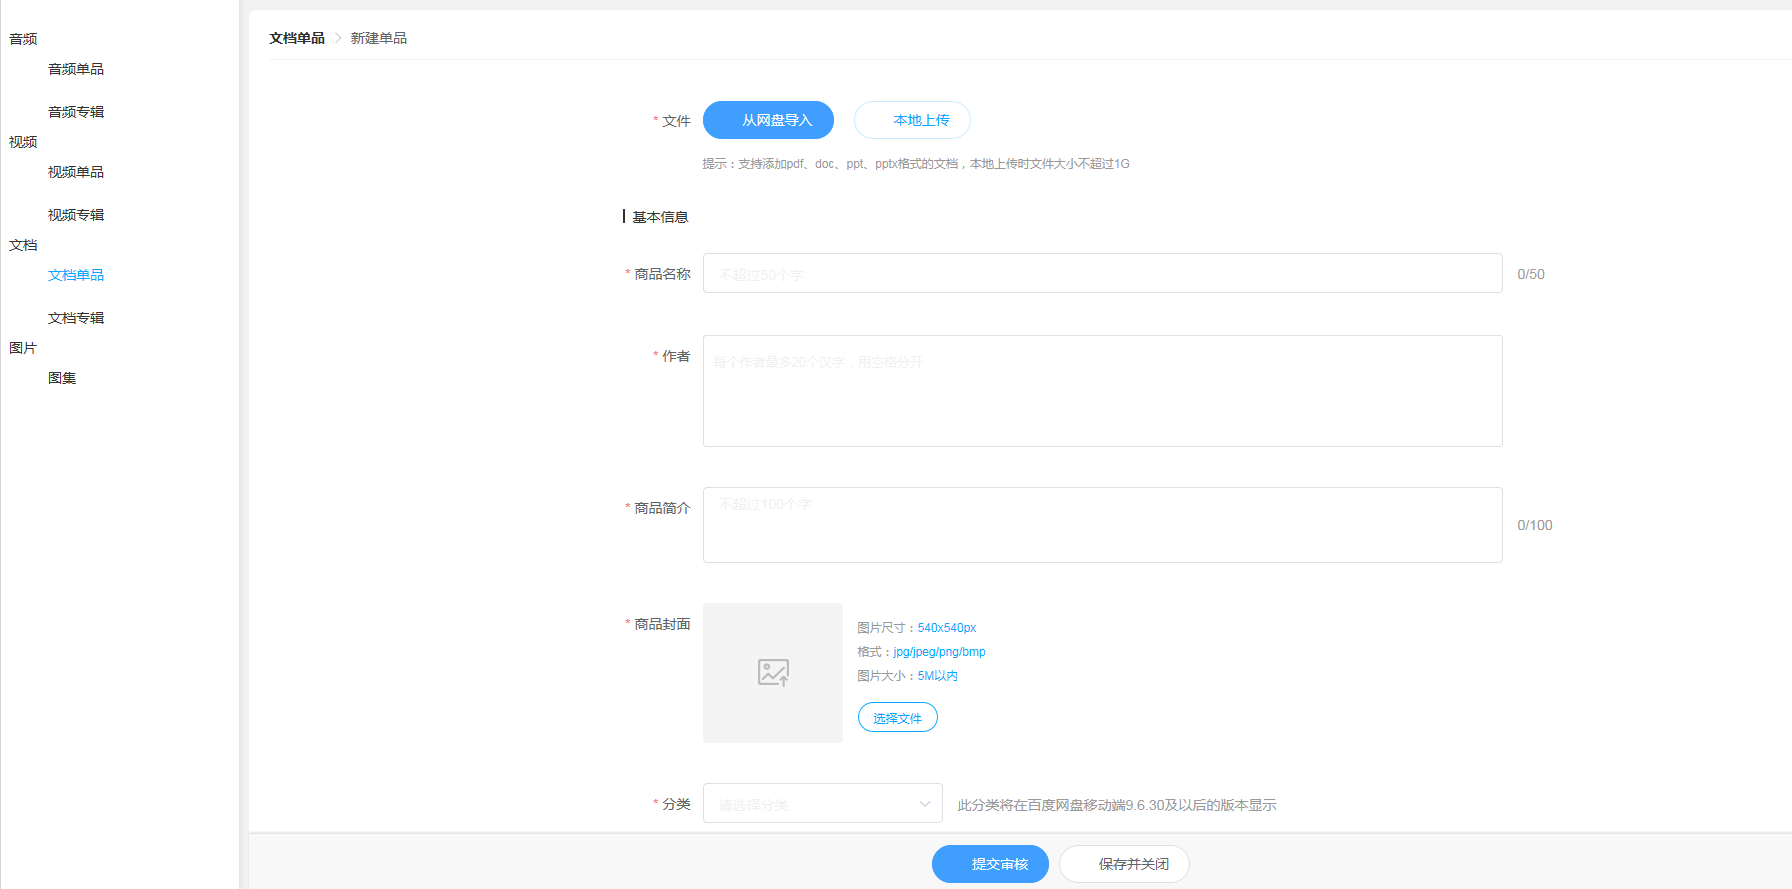Select the highlighted 文档单品 sidebar item
1792x889 pixels.
76,275
